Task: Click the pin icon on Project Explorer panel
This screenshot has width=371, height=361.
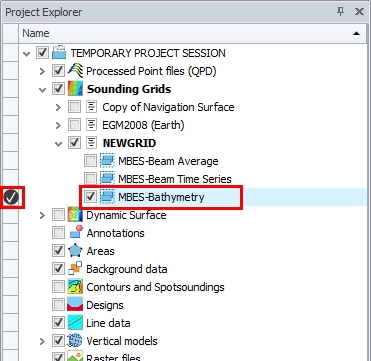Action: pos(340,12)
